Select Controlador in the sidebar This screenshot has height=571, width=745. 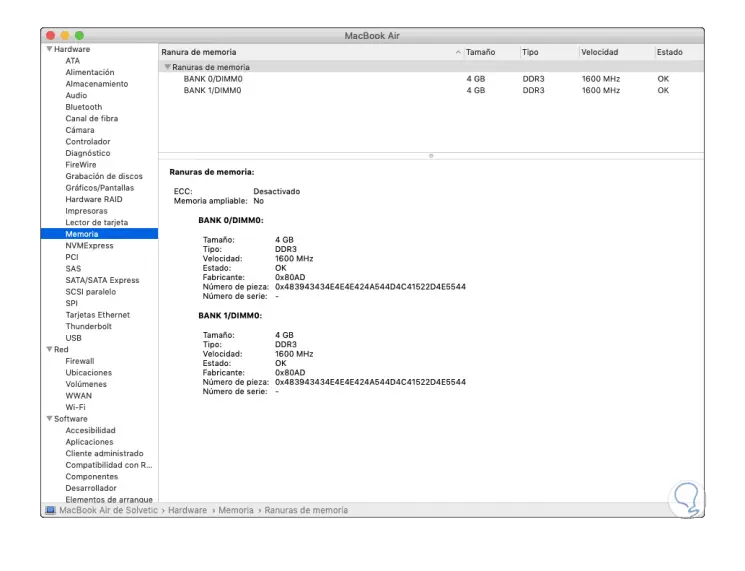click(x=88, y=142)
